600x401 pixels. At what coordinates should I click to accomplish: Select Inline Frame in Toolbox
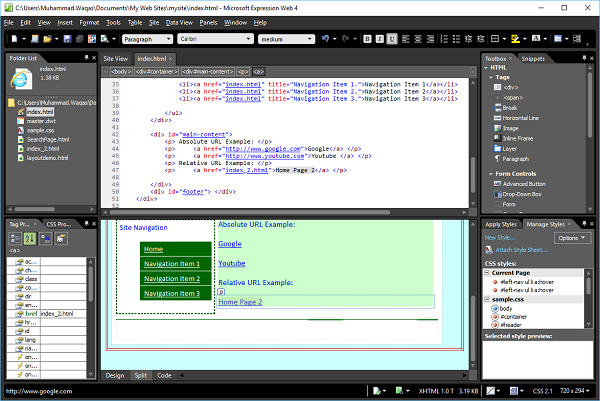(x=519, y=137)
